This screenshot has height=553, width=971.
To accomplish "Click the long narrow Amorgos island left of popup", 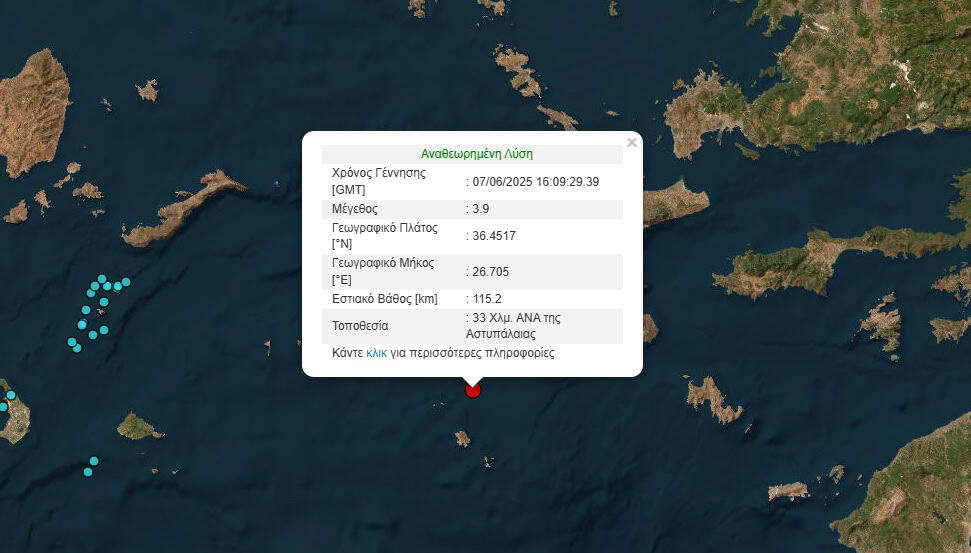I will [x=184, y=210].
